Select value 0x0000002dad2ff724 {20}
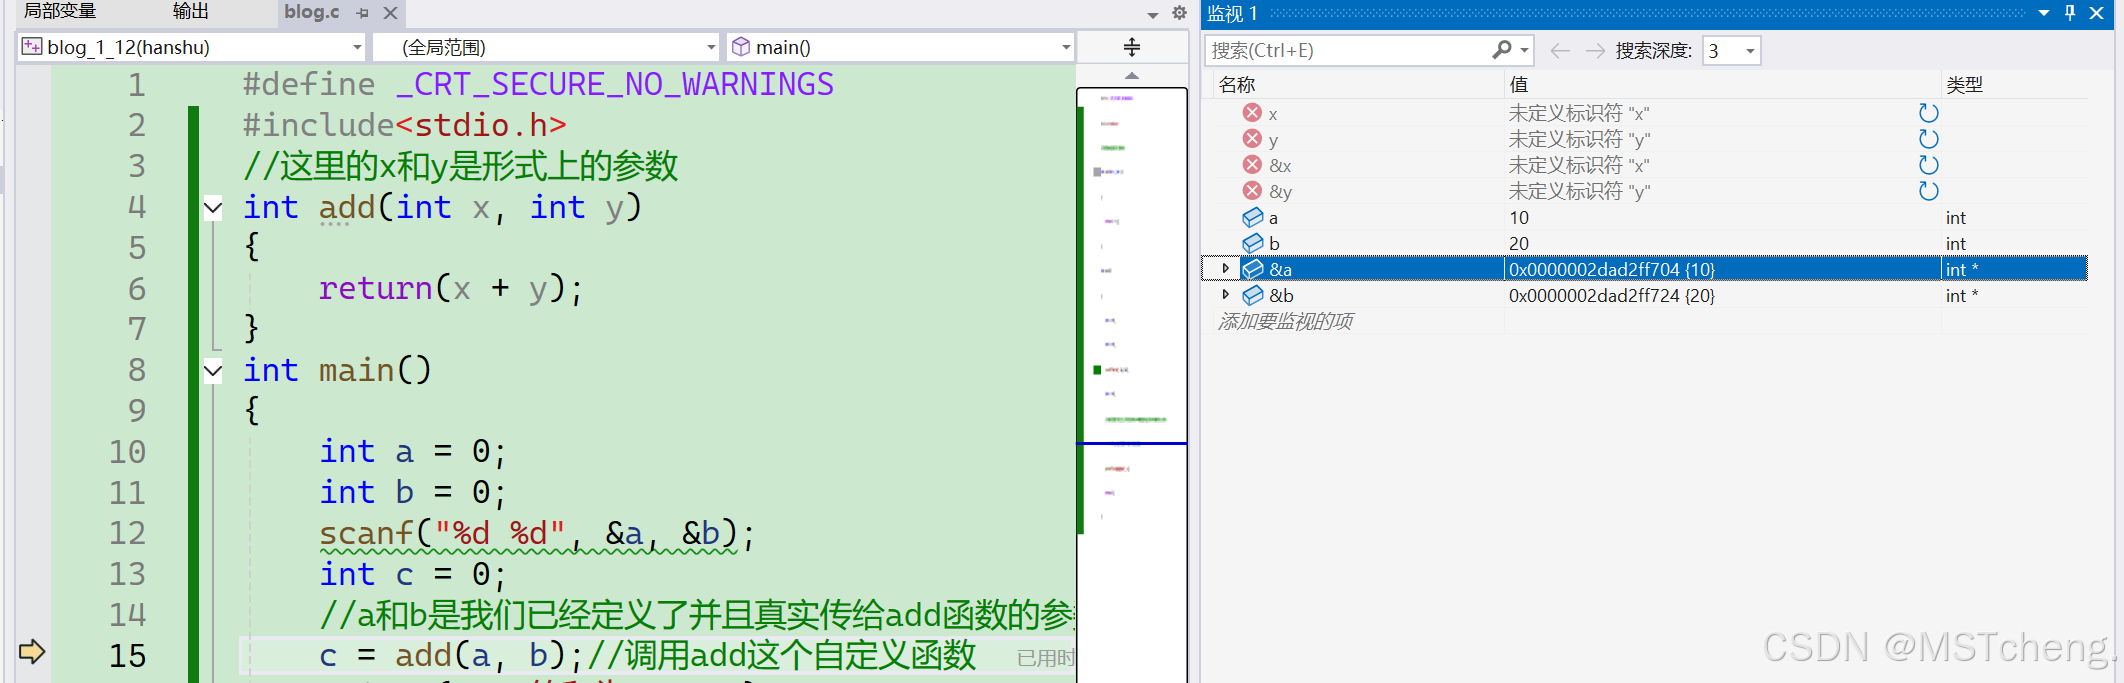The height and width of the screenshot is (683, 2124). (x=1612, y=296)
